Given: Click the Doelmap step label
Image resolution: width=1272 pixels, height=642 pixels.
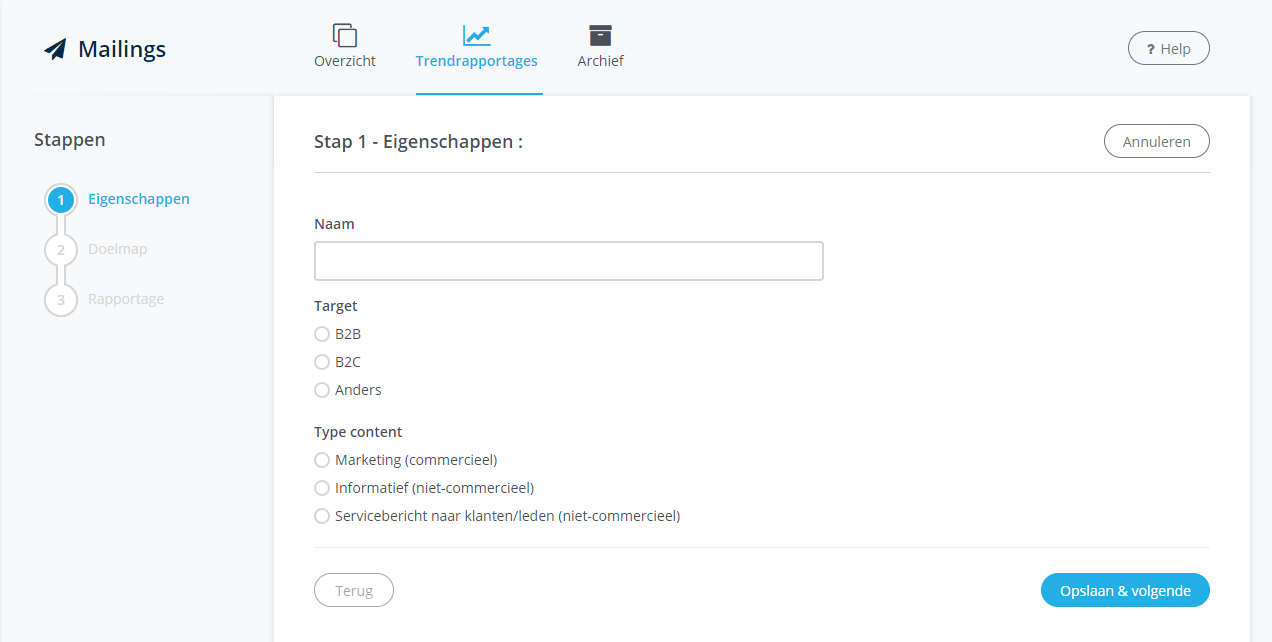Looking at the screenshot, I should coord(117,248).
